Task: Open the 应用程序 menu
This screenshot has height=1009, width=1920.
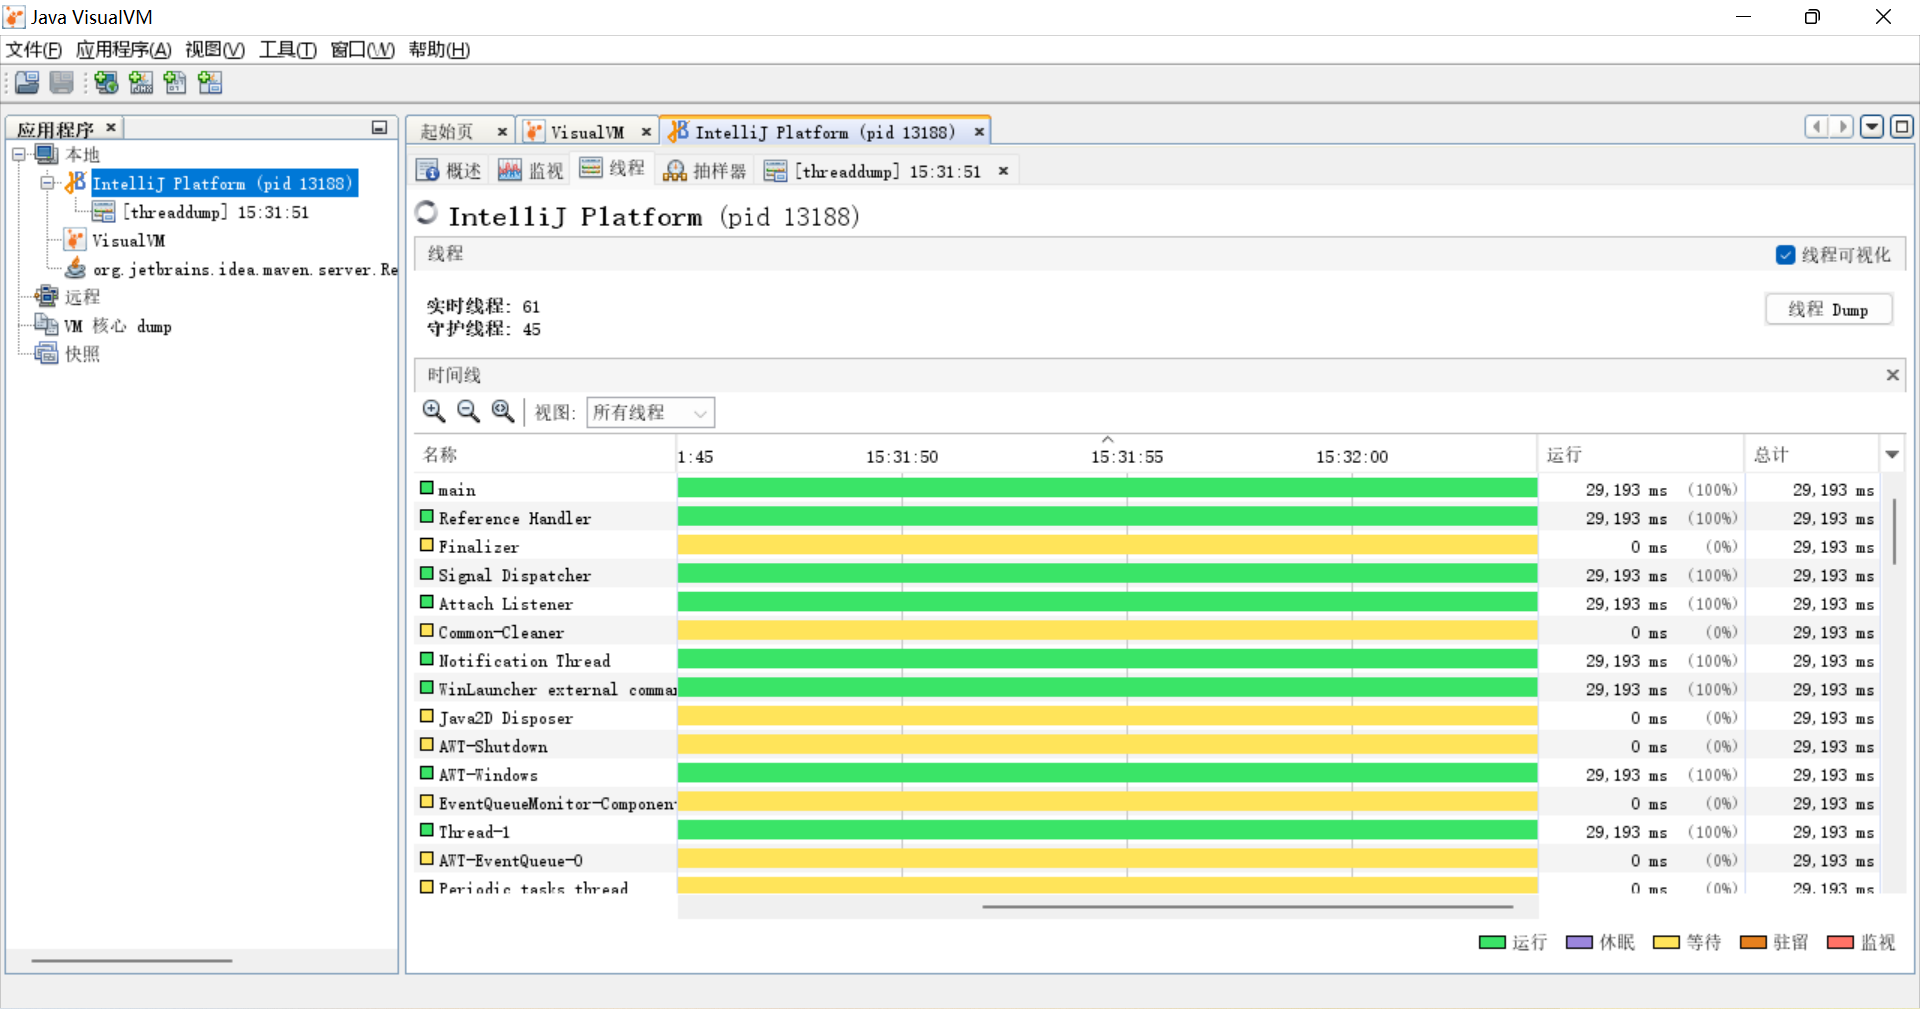Action: [x=124, y=50]
